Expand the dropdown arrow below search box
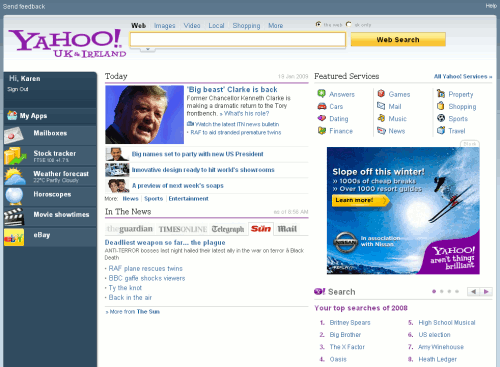The height and width of the screenshot is (367, 500). point(148,49)
